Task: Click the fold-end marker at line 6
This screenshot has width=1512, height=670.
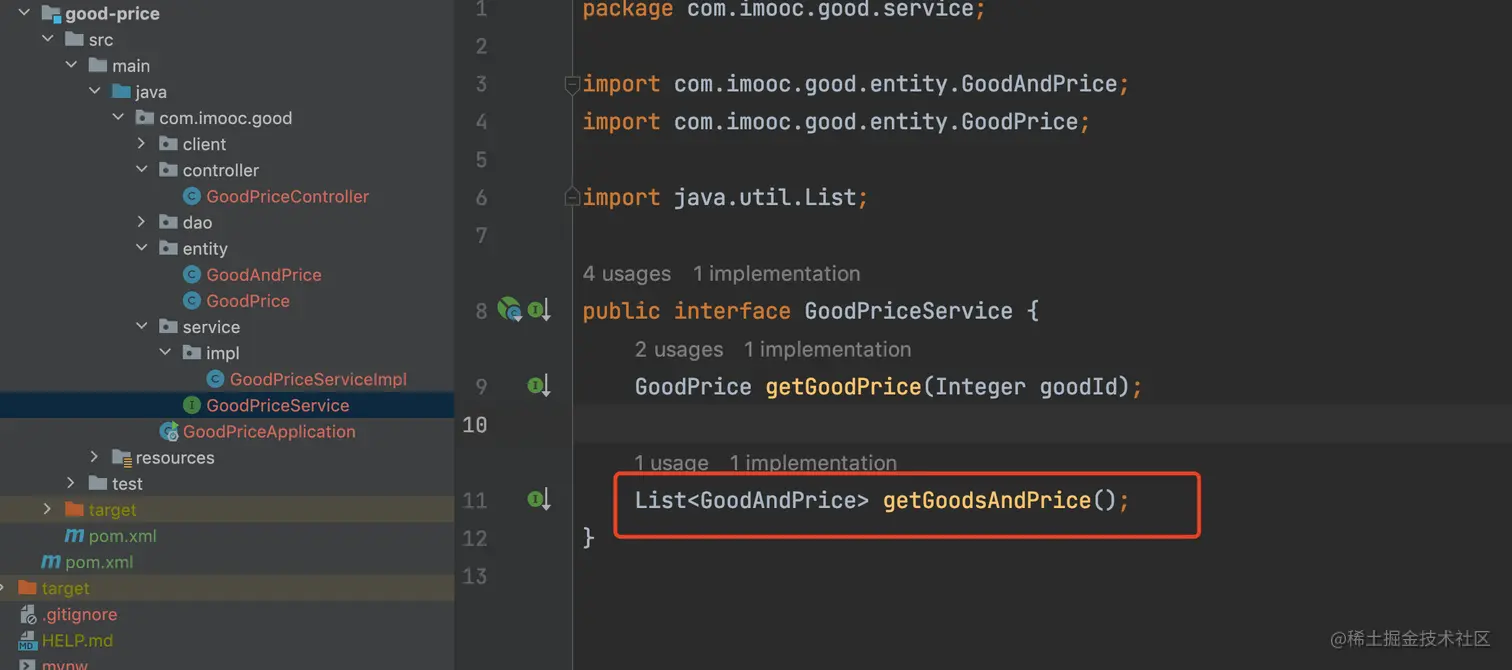Action: click(x=572, y=197)
